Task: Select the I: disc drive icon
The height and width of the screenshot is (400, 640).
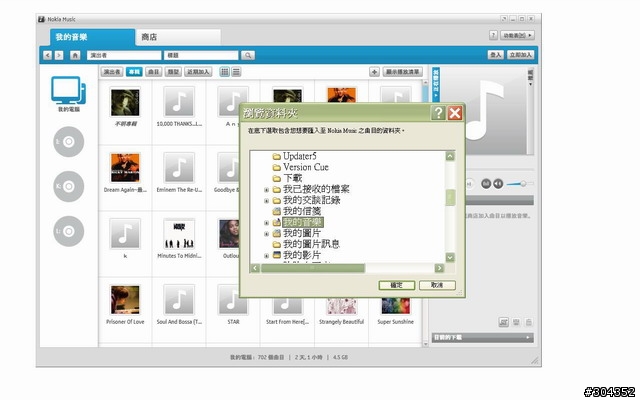Action: (69, 142)
